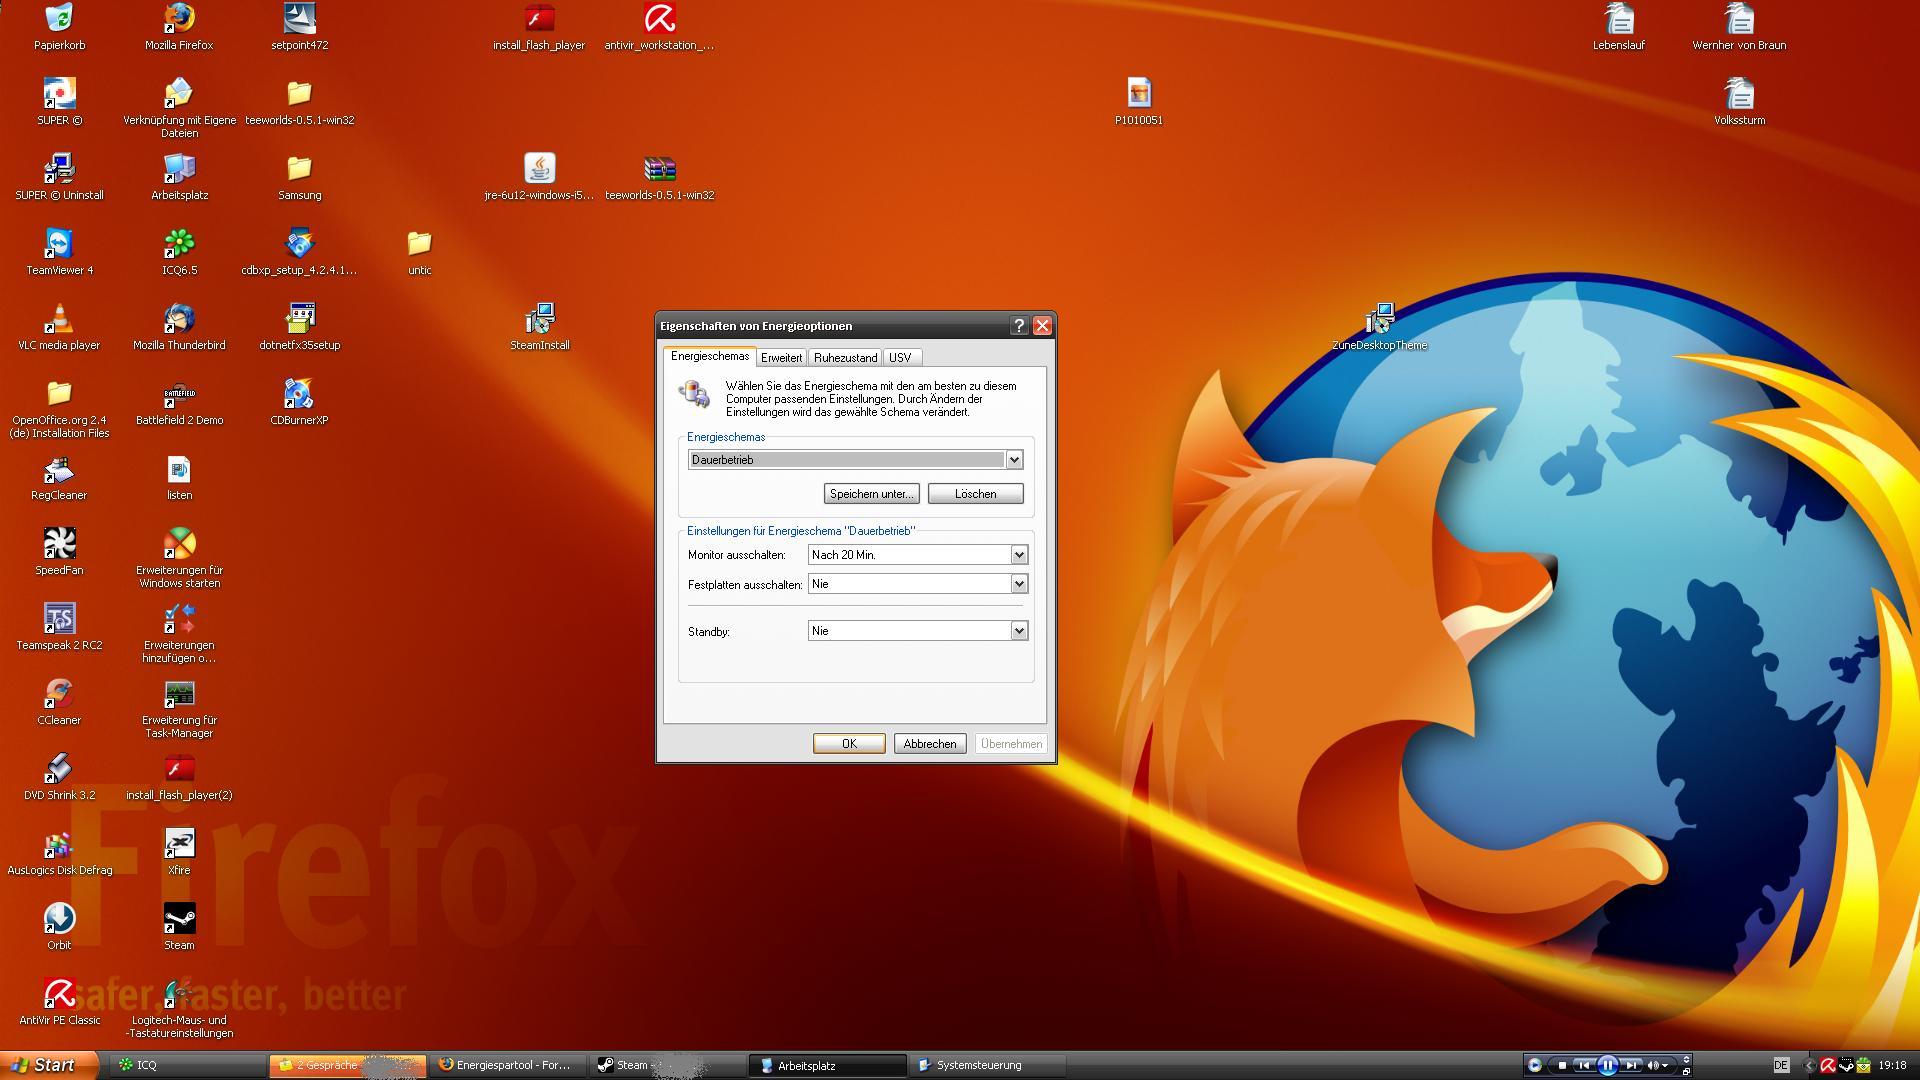Switch to the Ruhezustand tab
This screenshot has height=1080, width=1920.
845,358
